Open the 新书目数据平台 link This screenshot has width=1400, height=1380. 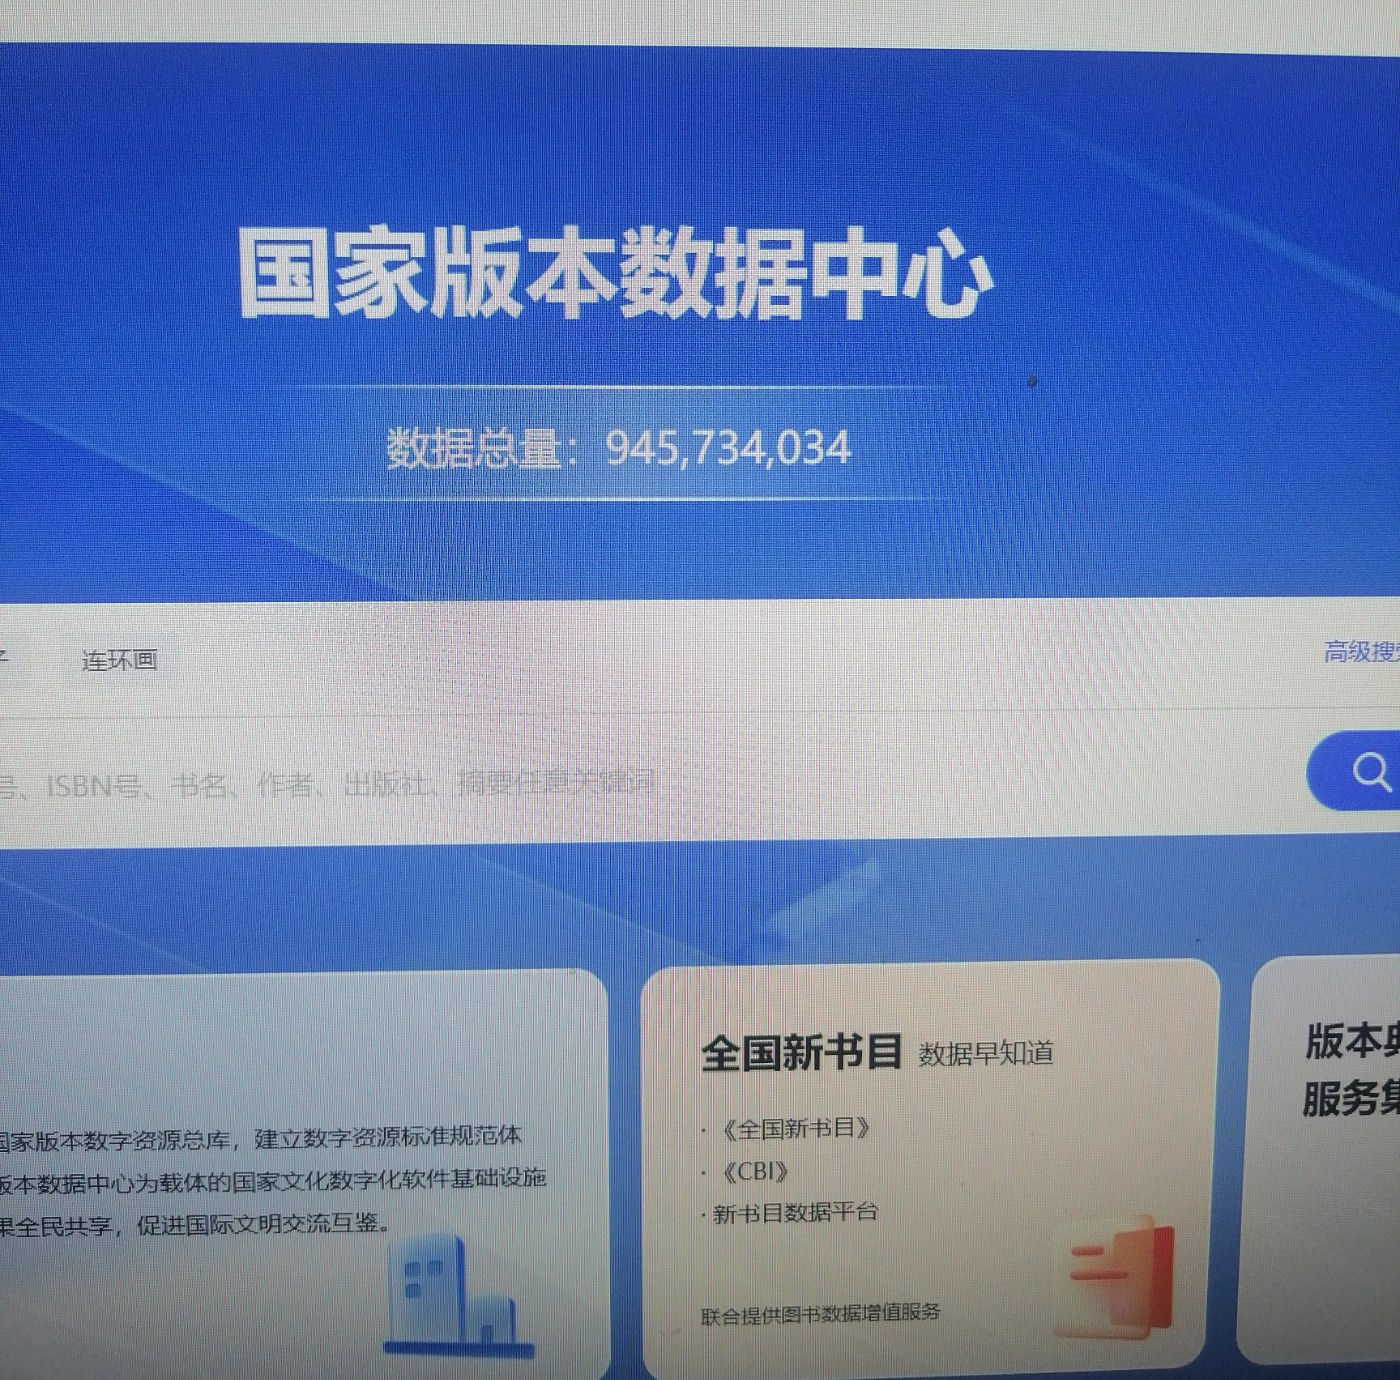tap(795, 1213)
